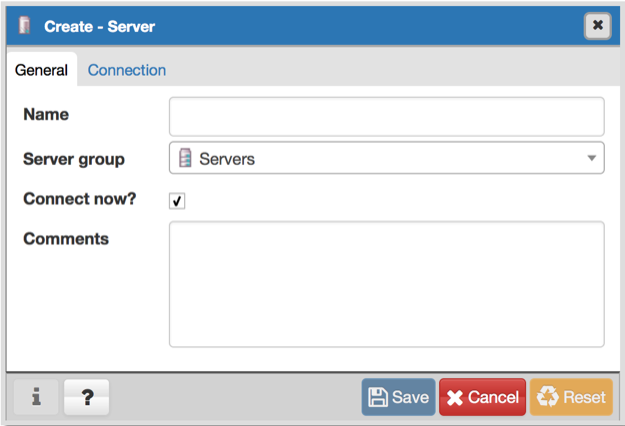Cancel server creation
The width and height of the screenshot is (625, 426).
tap(482, 397)
